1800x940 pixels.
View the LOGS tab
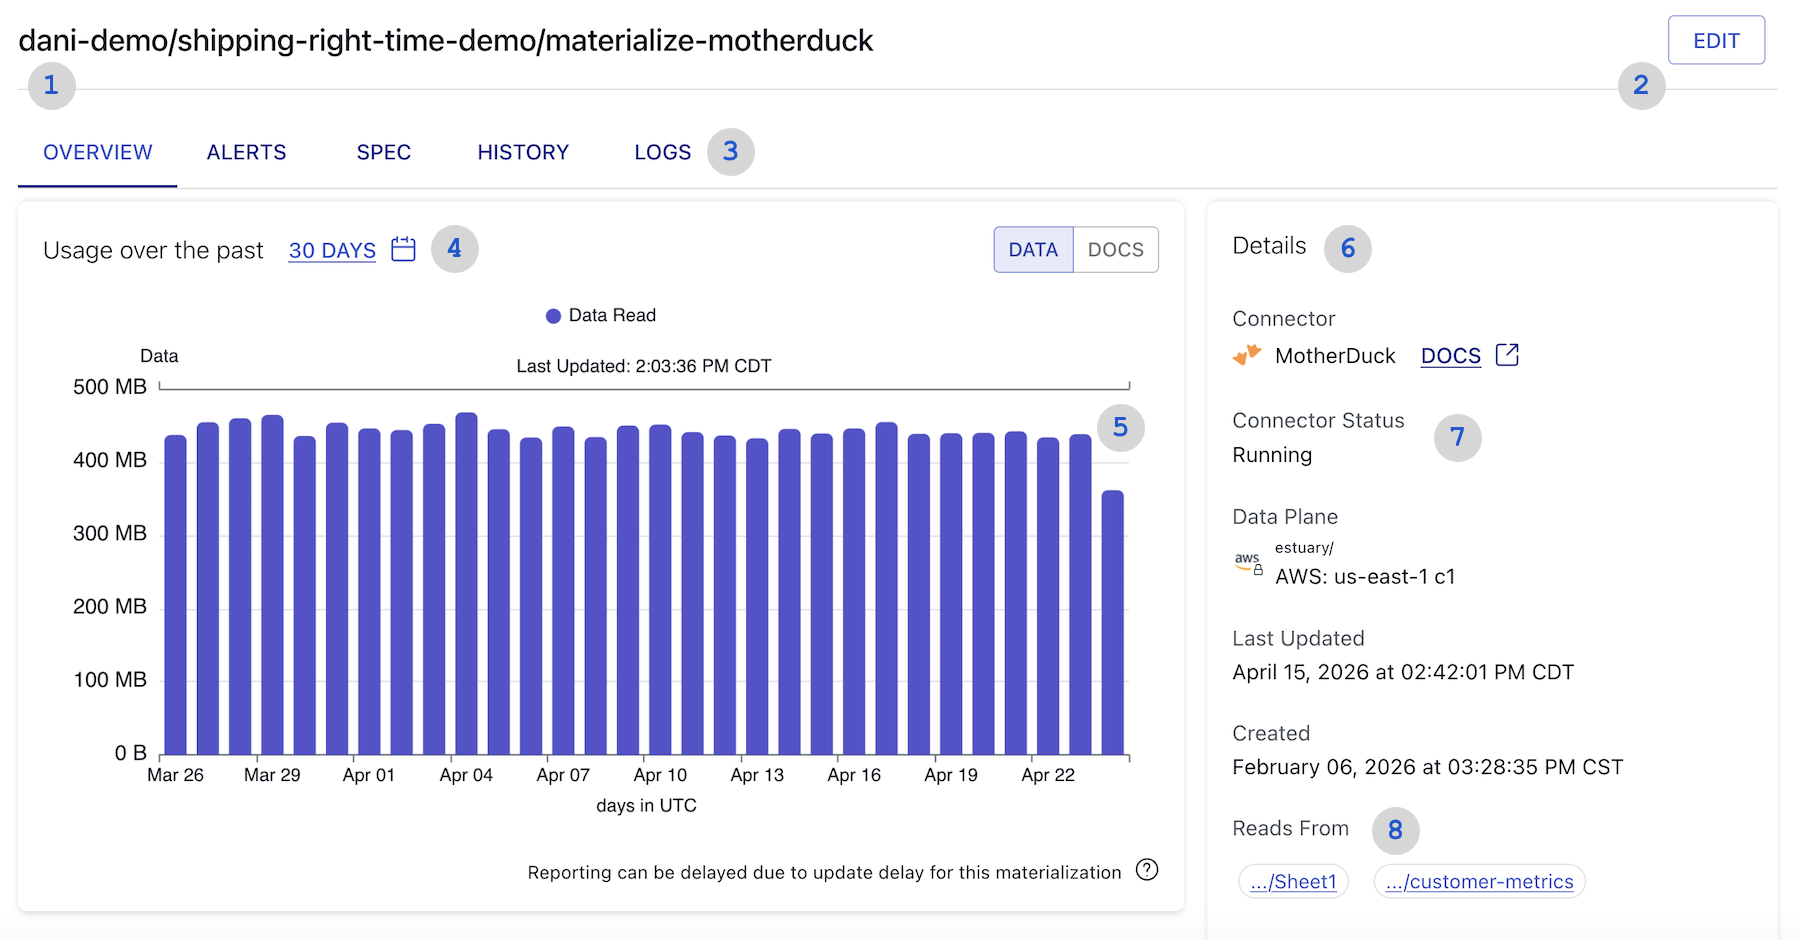(x=662, y=152)
